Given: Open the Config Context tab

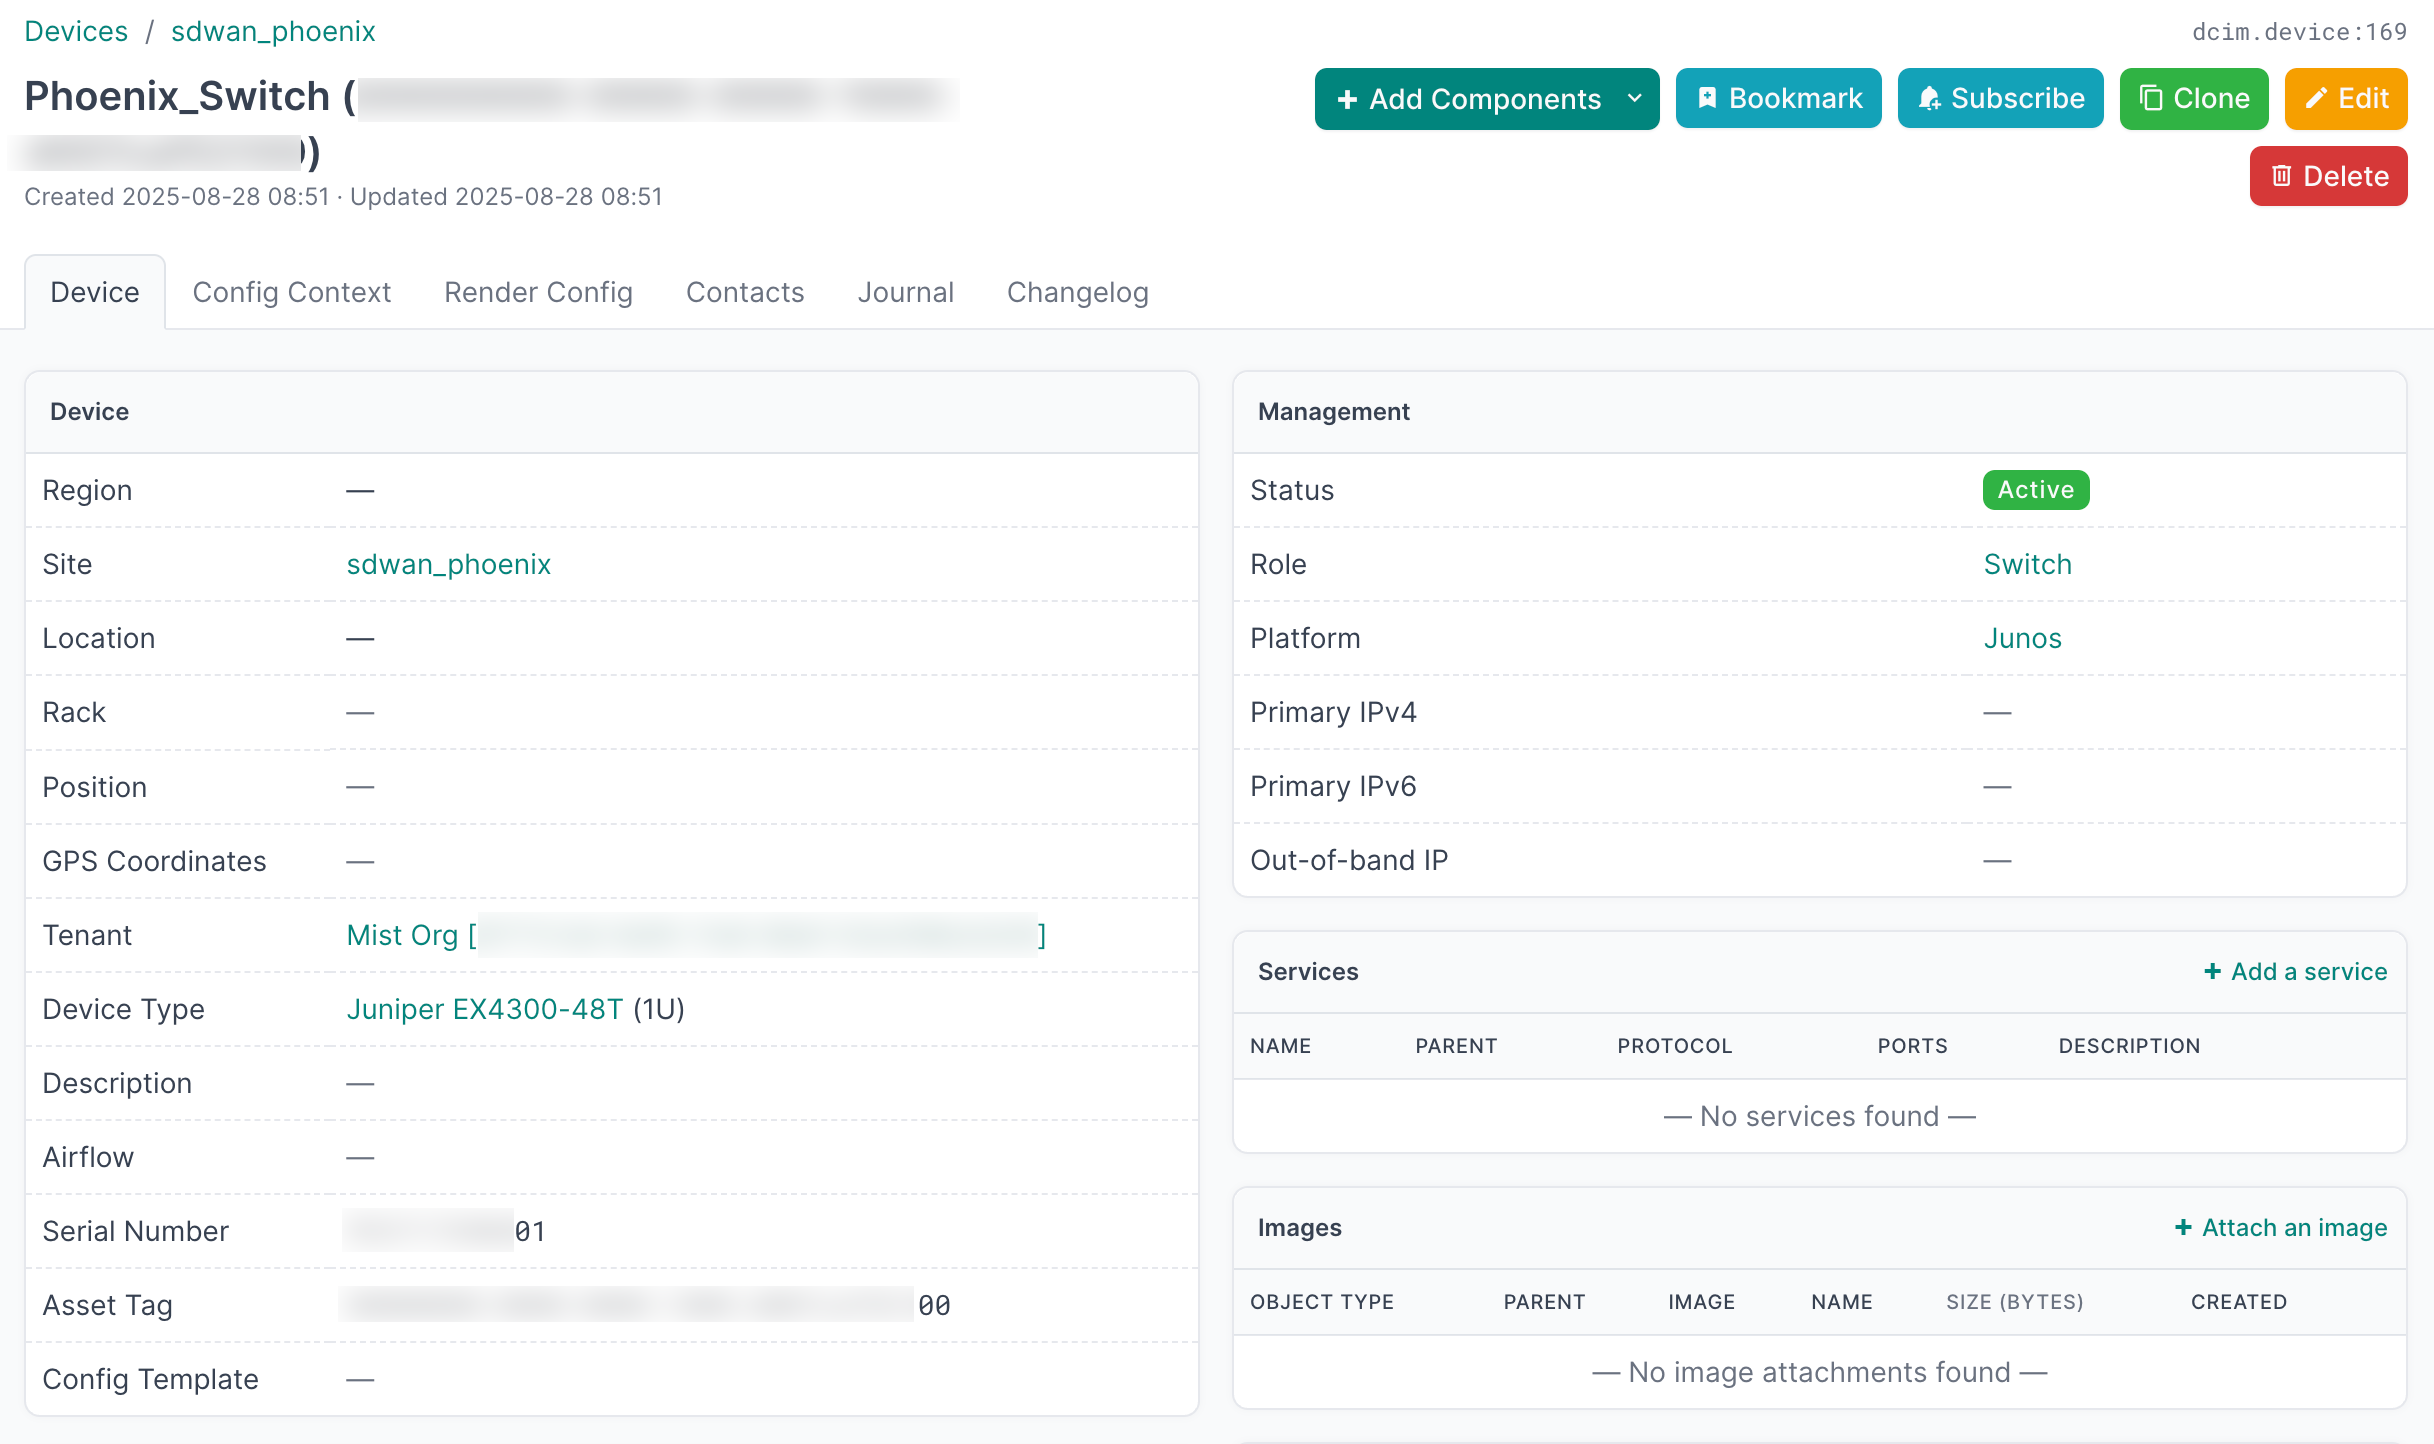Looking at the screenshot, I should point(291,292).
